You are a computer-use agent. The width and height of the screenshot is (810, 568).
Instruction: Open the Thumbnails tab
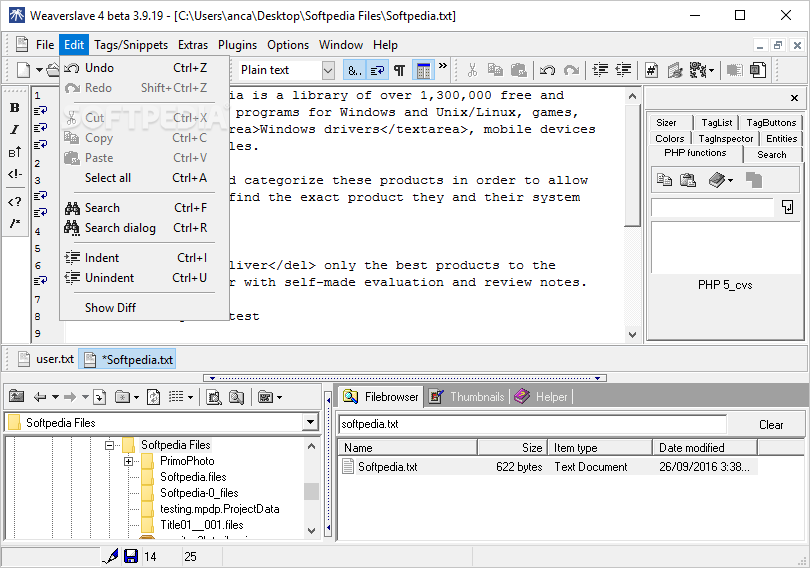[x=468, y=397]
